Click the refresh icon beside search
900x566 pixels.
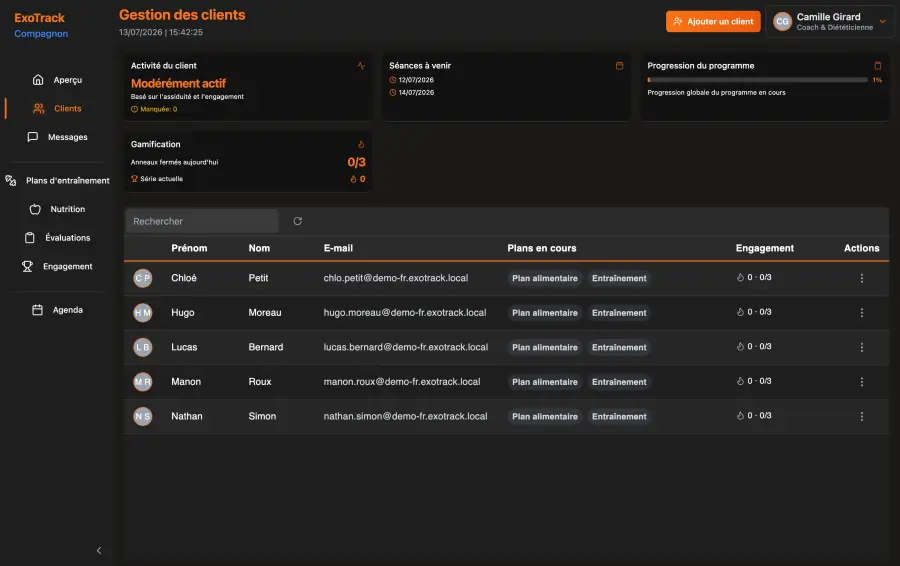pyautogui.click(x=297, y=221)
